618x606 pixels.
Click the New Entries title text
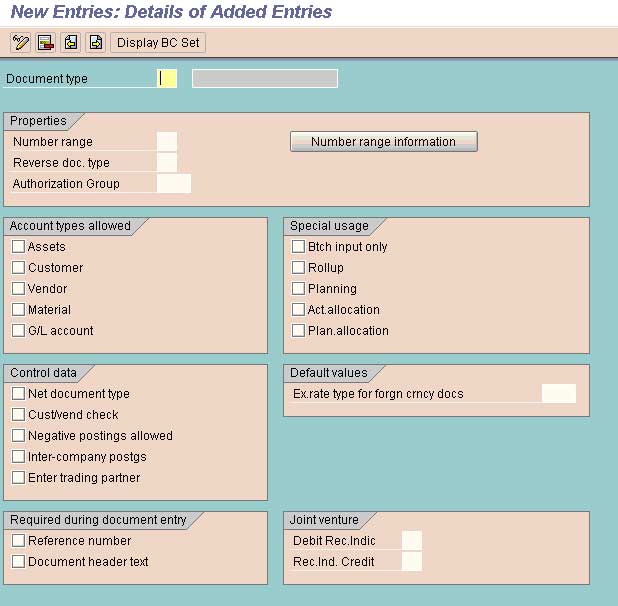(171, 12)
